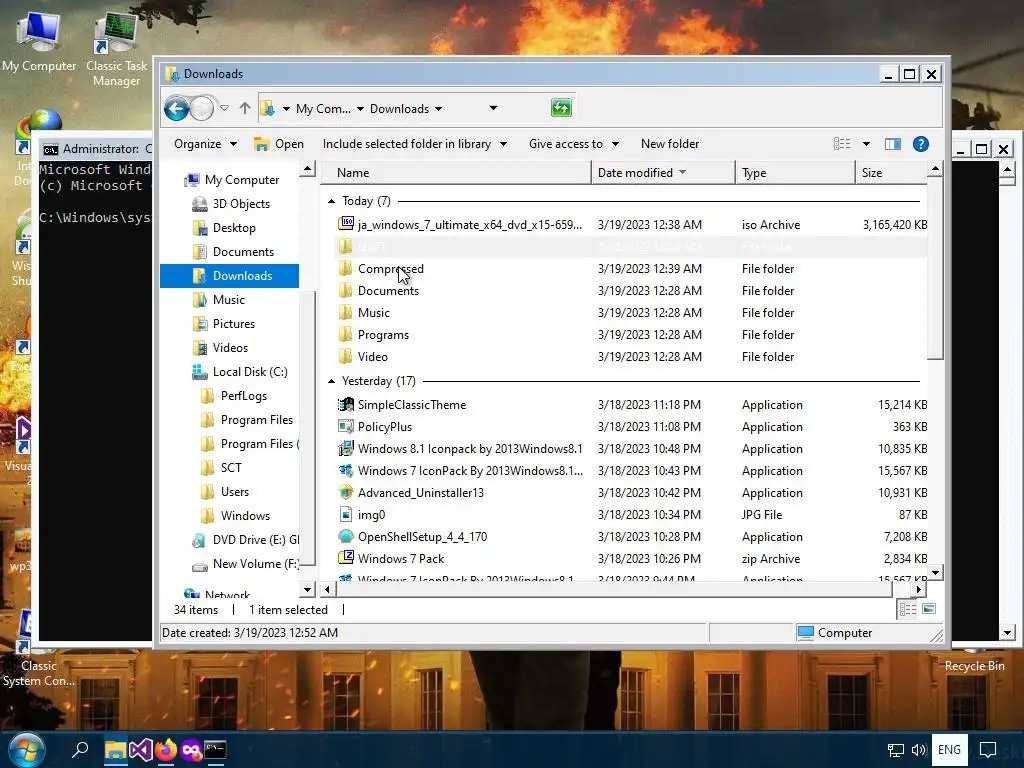Open the command prompt taskbar icon
The image size is (1024, 768).
[216, 750]
